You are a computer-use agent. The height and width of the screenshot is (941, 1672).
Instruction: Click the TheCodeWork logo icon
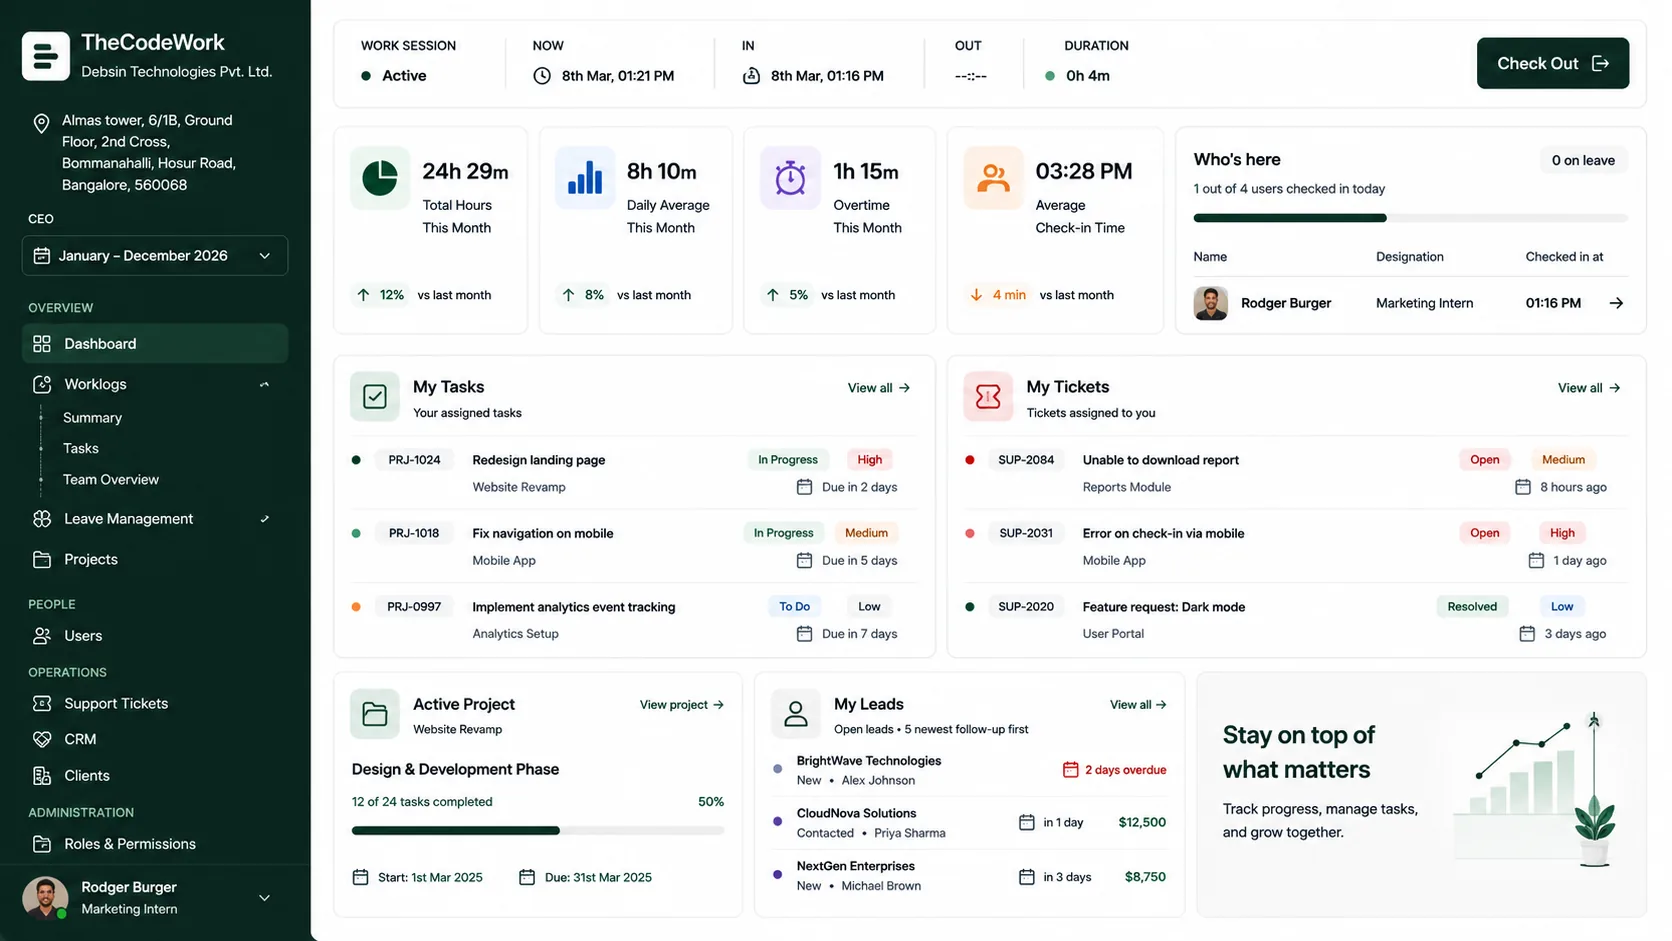tap(46, 56)
